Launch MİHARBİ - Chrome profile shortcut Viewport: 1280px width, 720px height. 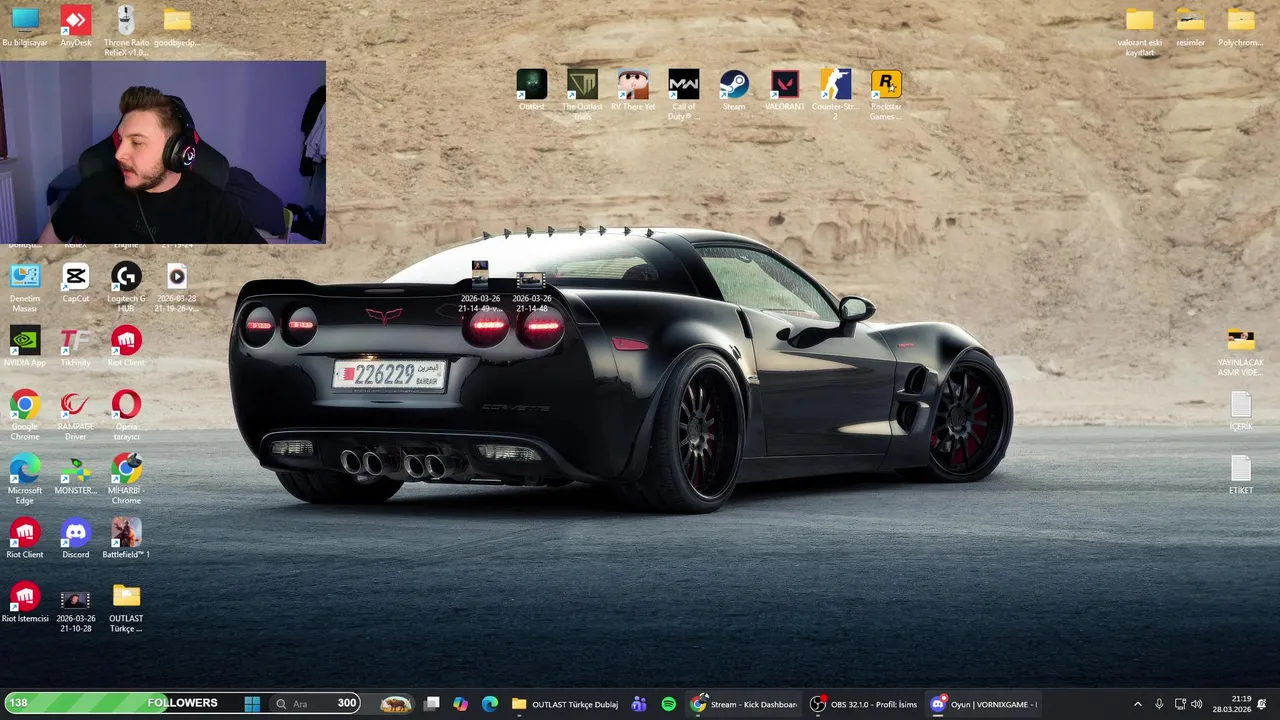[126, 480]
